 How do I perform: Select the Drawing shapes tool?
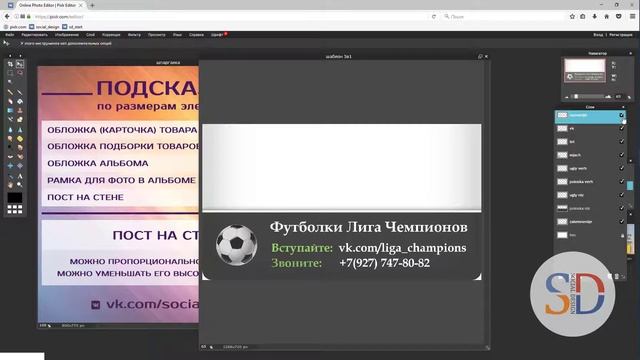click(20, 119)
